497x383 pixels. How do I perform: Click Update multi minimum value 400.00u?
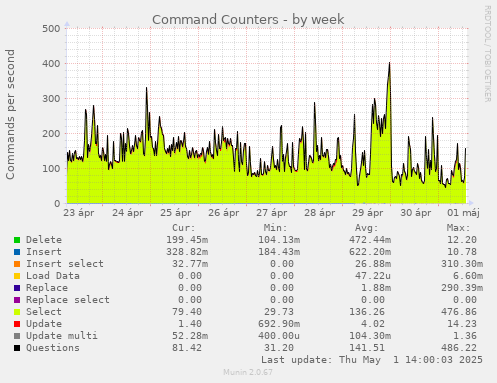coord(279,336)
